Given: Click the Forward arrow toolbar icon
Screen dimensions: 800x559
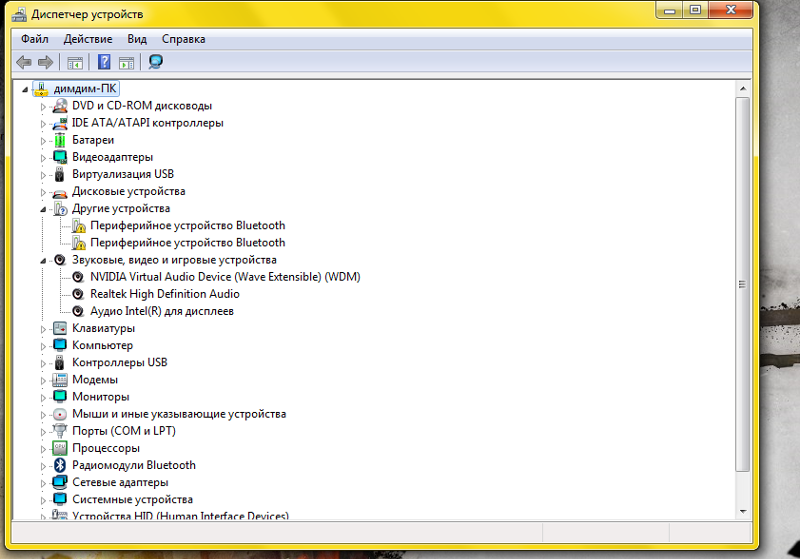Looking at the screenshot, I should [x=45, y=62].
